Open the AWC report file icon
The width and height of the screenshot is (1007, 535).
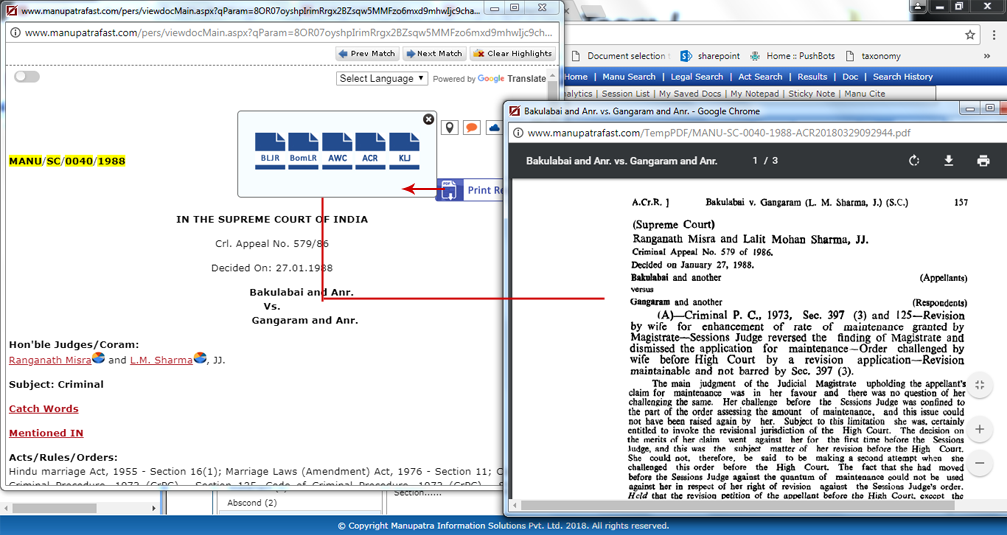click(337, 151)
